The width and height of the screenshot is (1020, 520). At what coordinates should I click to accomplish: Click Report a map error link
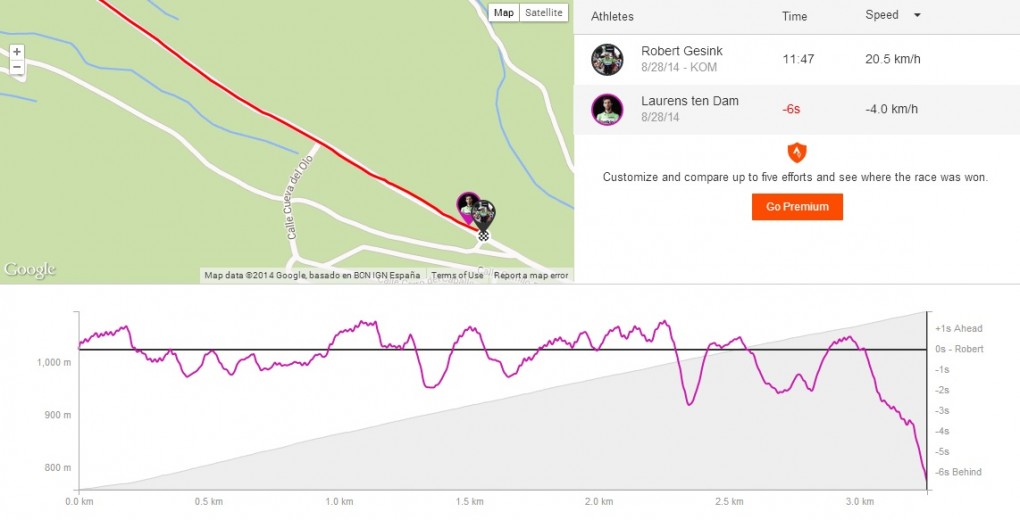pyautogui.click(x=530, y=275)
